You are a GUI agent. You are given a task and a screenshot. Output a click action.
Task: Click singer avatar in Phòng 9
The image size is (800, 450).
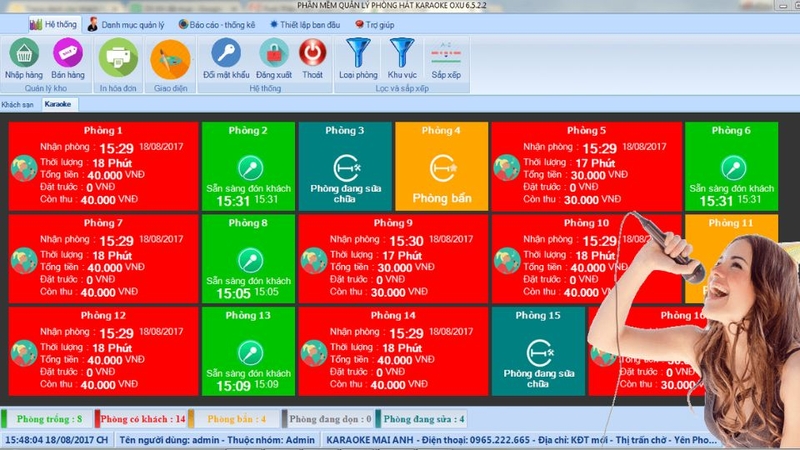pos(314,261)
